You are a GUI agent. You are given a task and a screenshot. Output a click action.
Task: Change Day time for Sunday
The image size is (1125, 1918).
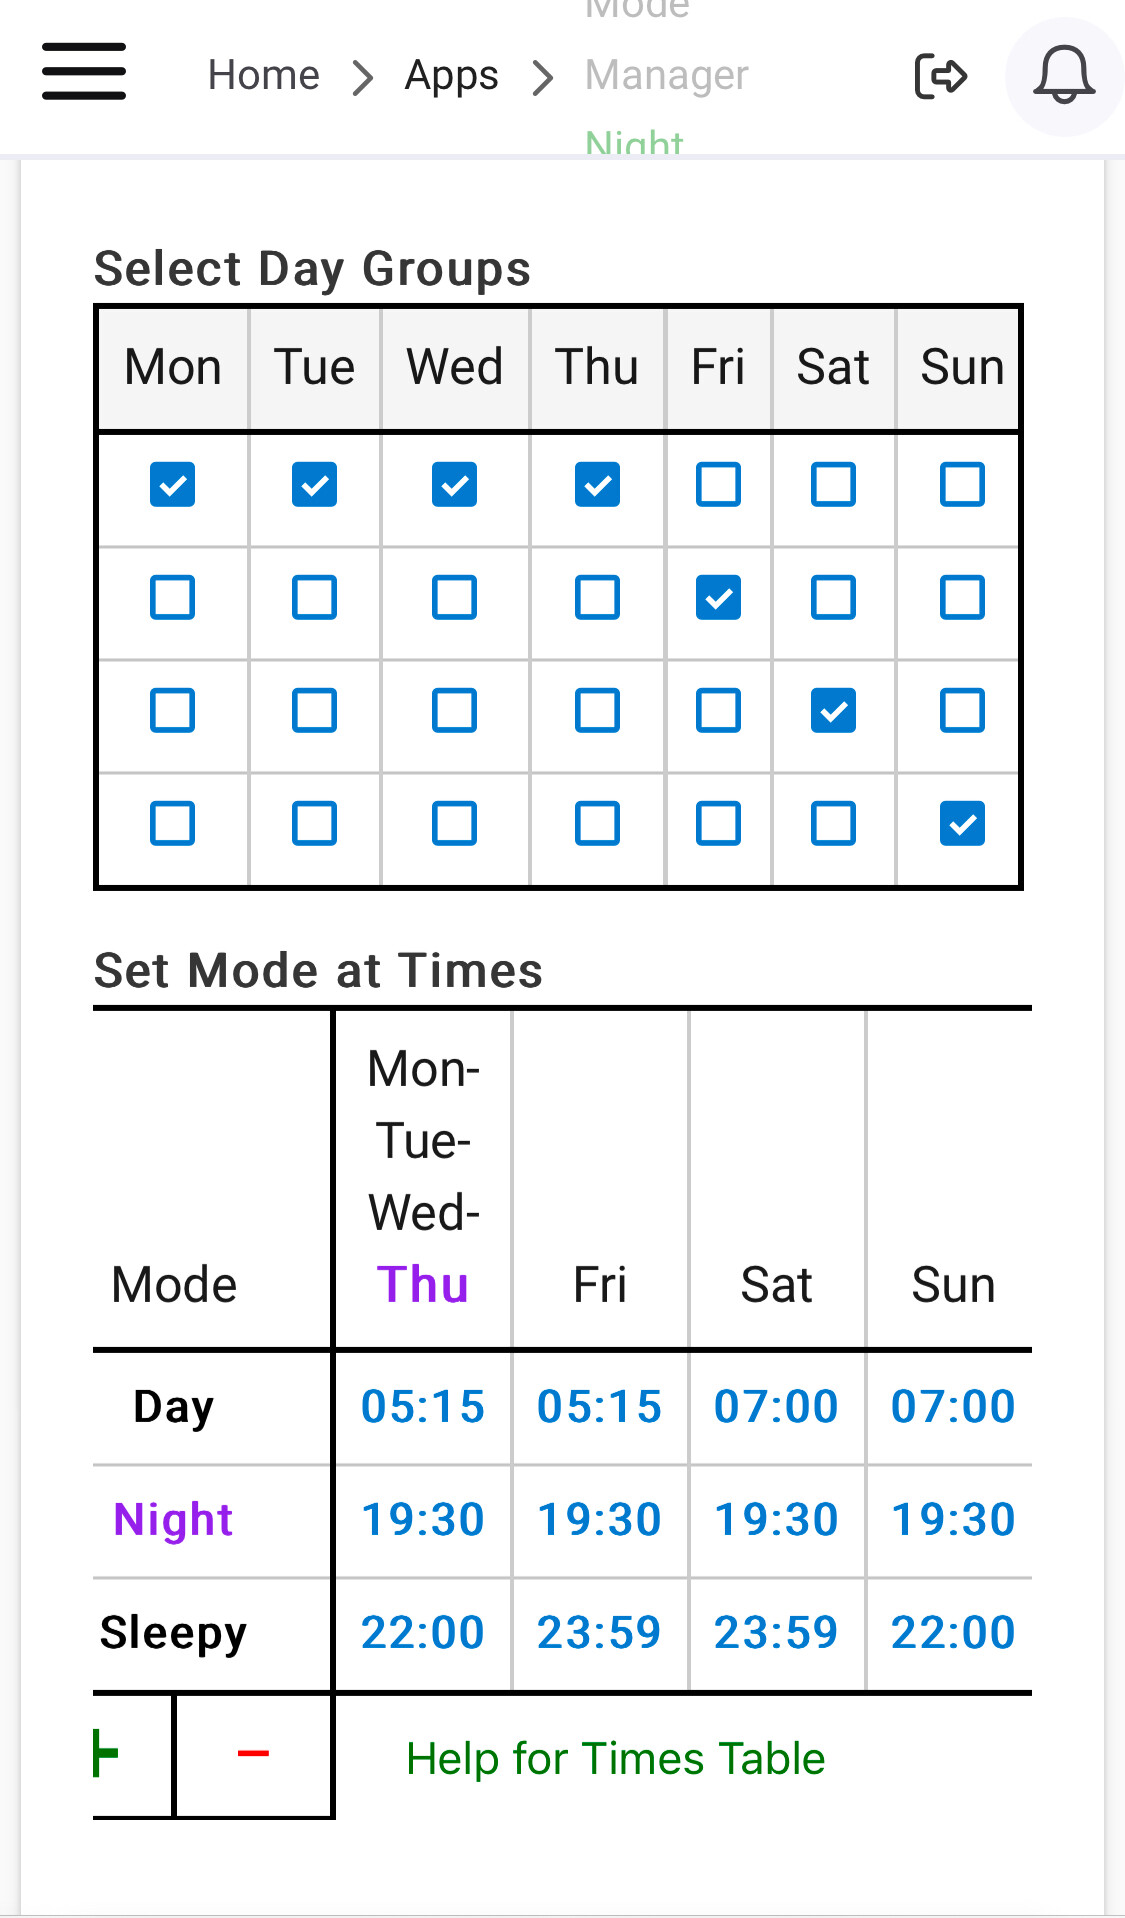[952, 1406]
